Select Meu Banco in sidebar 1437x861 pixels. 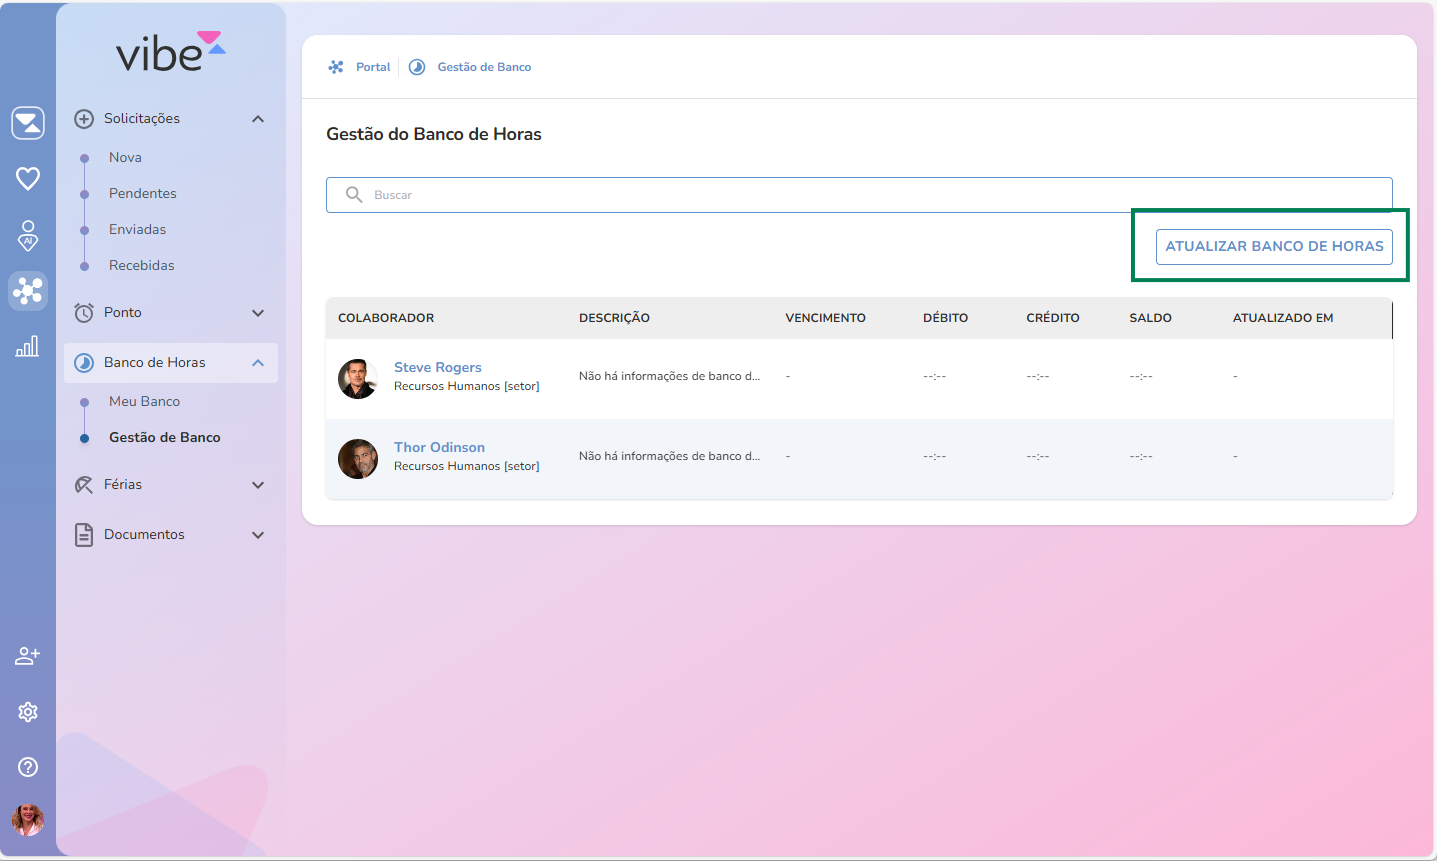144,401
